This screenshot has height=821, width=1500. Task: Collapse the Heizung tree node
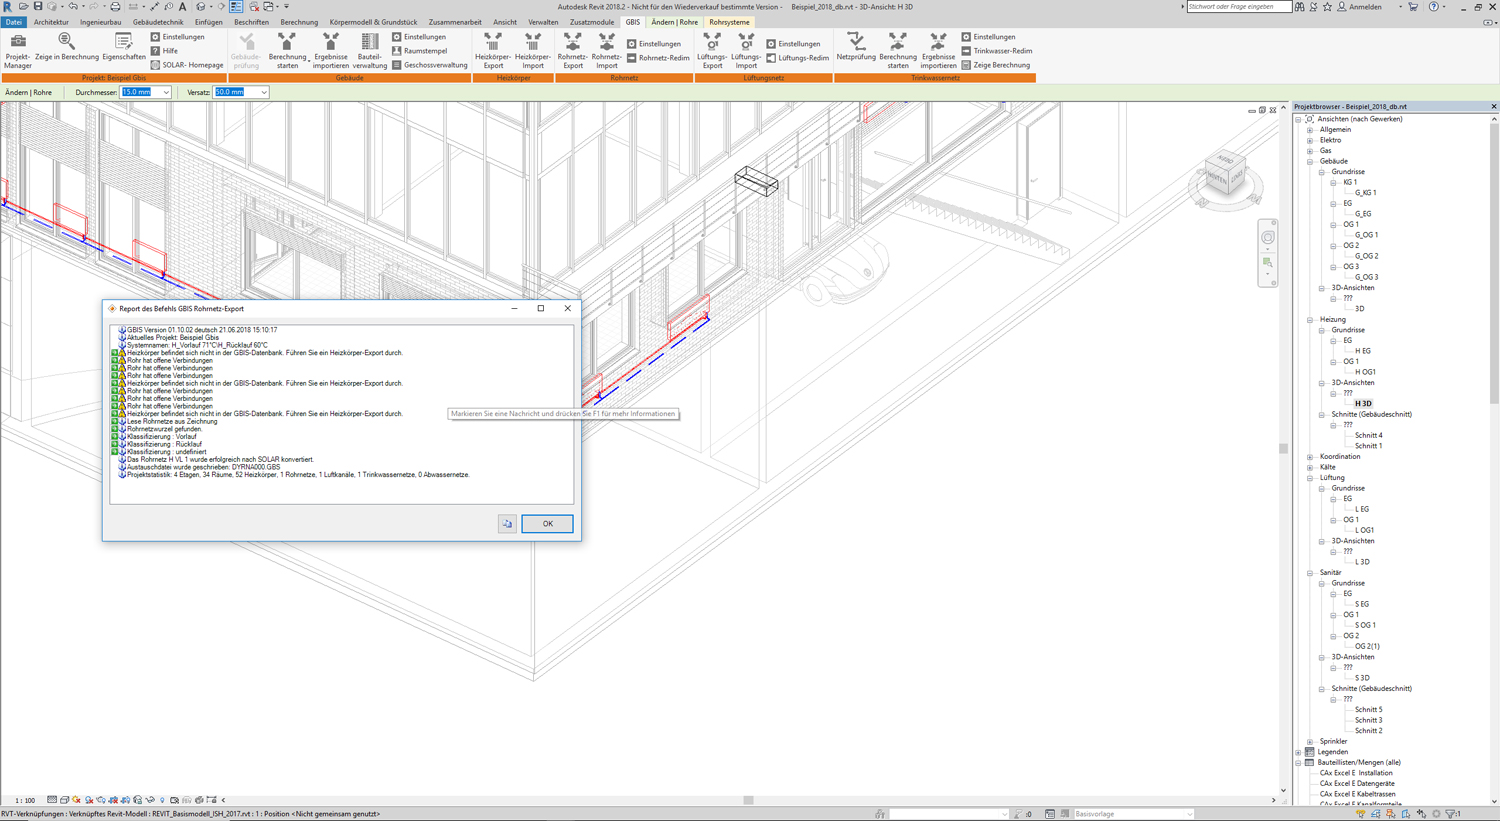pos(1310,320)
